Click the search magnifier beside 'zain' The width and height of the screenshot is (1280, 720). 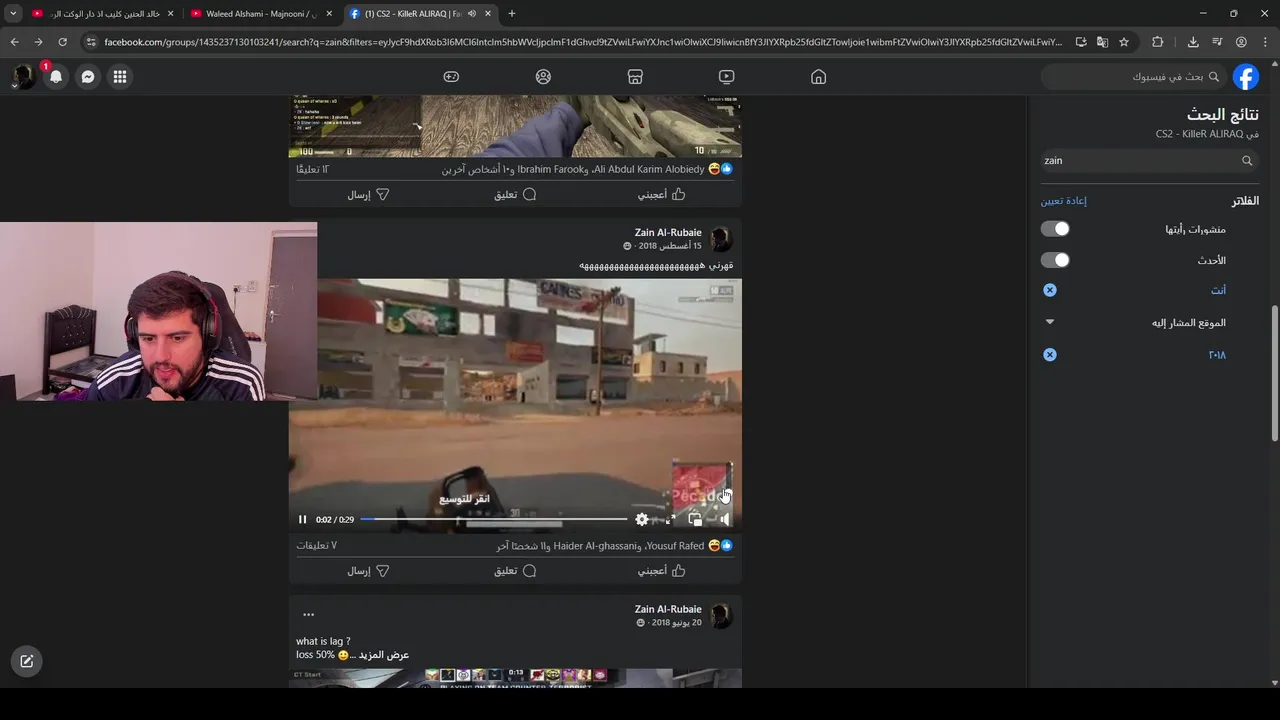1247,160
